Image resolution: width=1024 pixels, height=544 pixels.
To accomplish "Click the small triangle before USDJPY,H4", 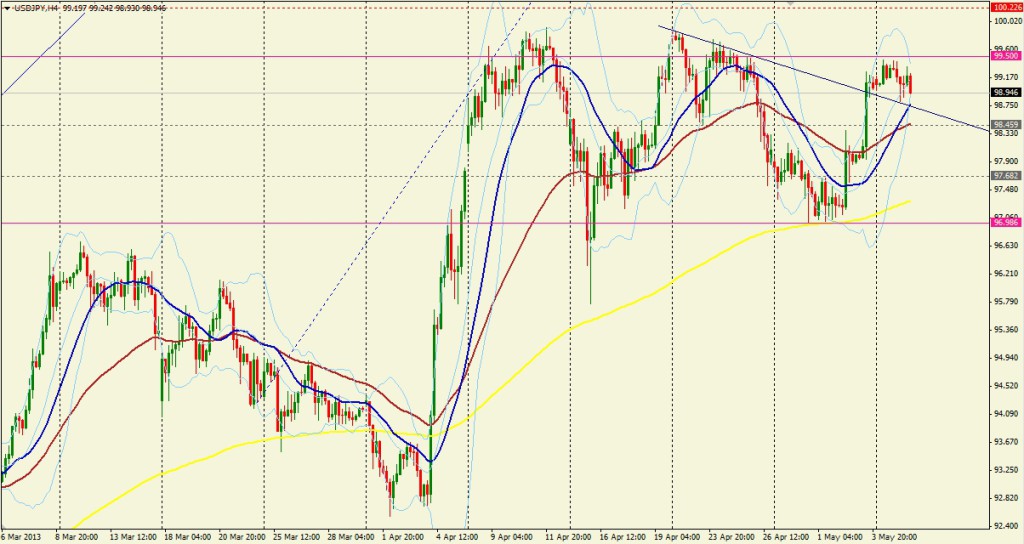I will point(7,8).
